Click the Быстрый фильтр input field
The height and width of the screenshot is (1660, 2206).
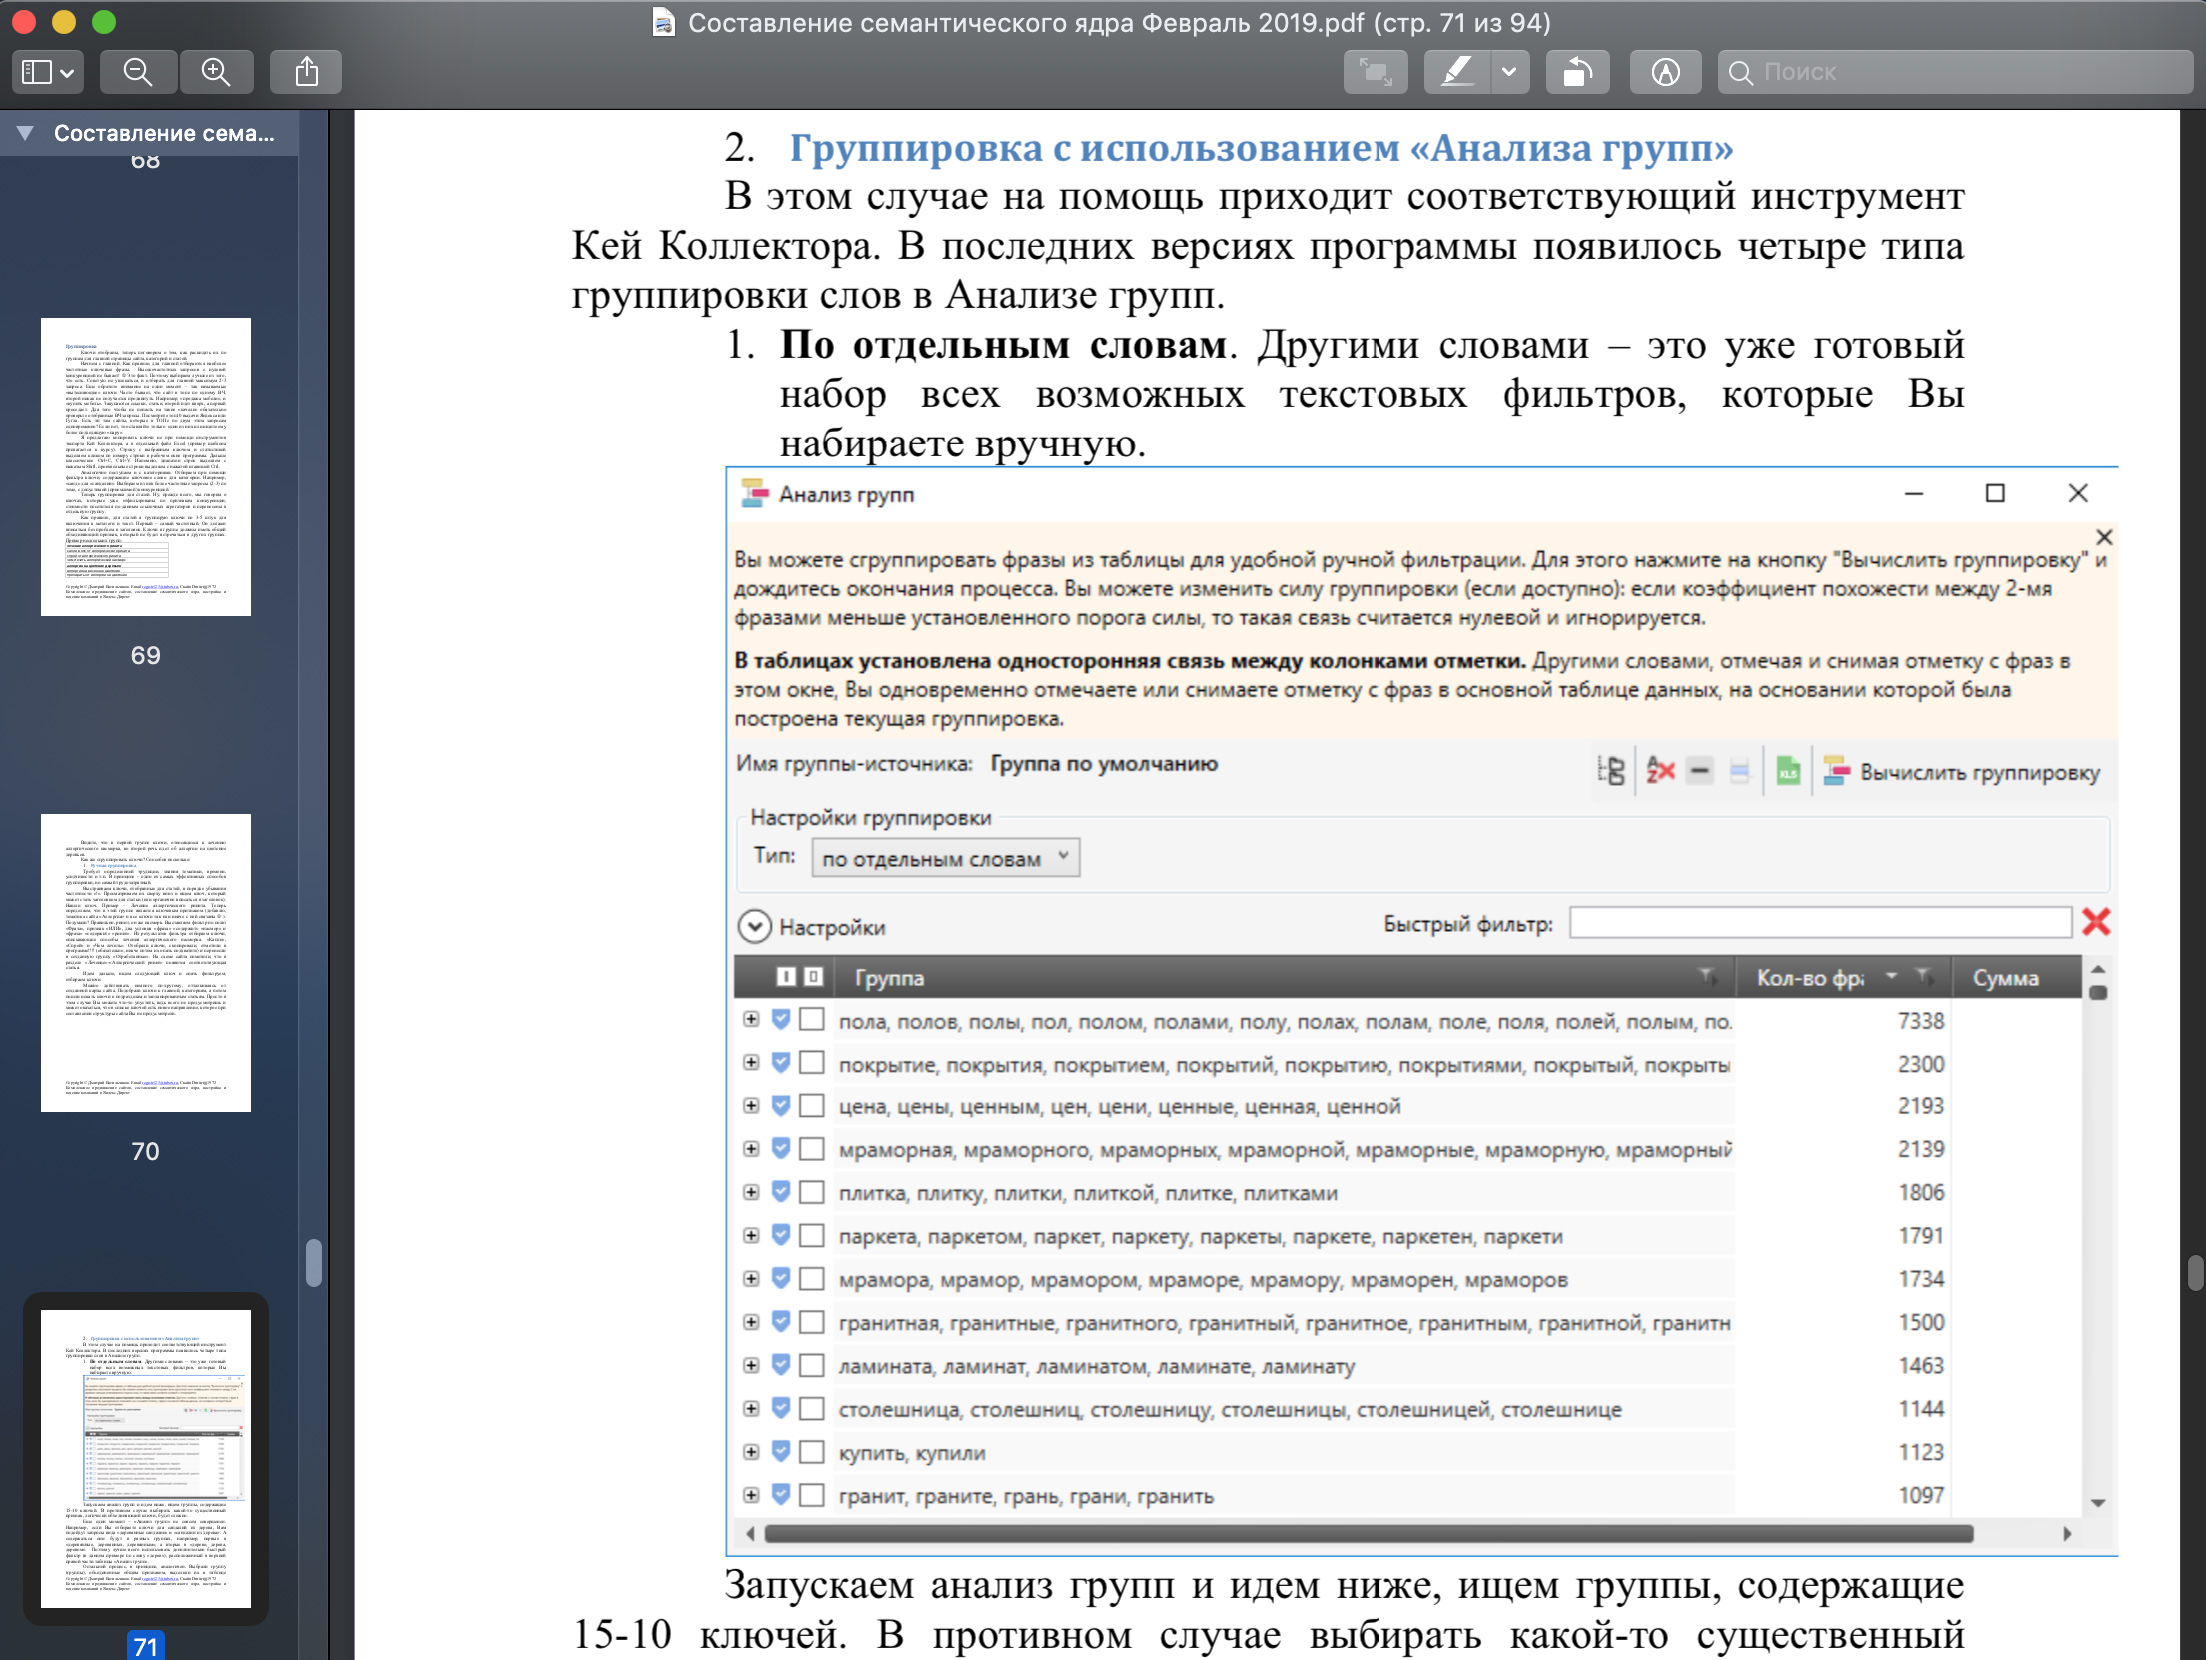(1820, 923)
